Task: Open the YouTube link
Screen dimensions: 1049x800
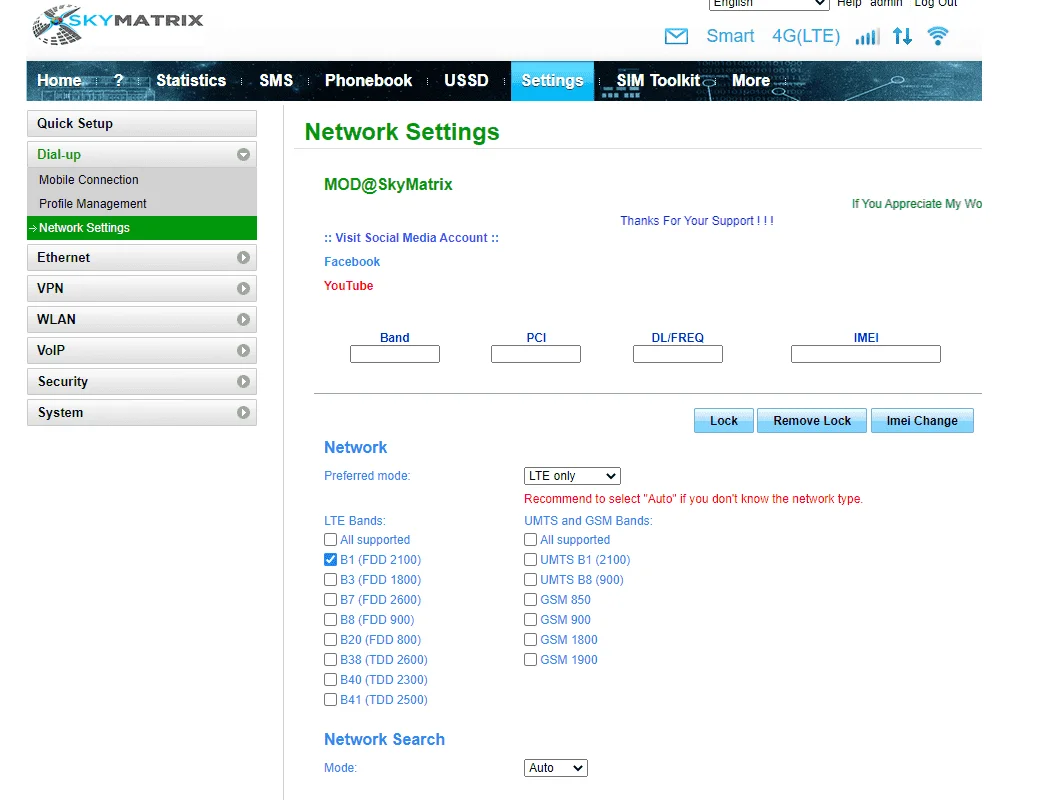Action: click(x=349, y=286)
